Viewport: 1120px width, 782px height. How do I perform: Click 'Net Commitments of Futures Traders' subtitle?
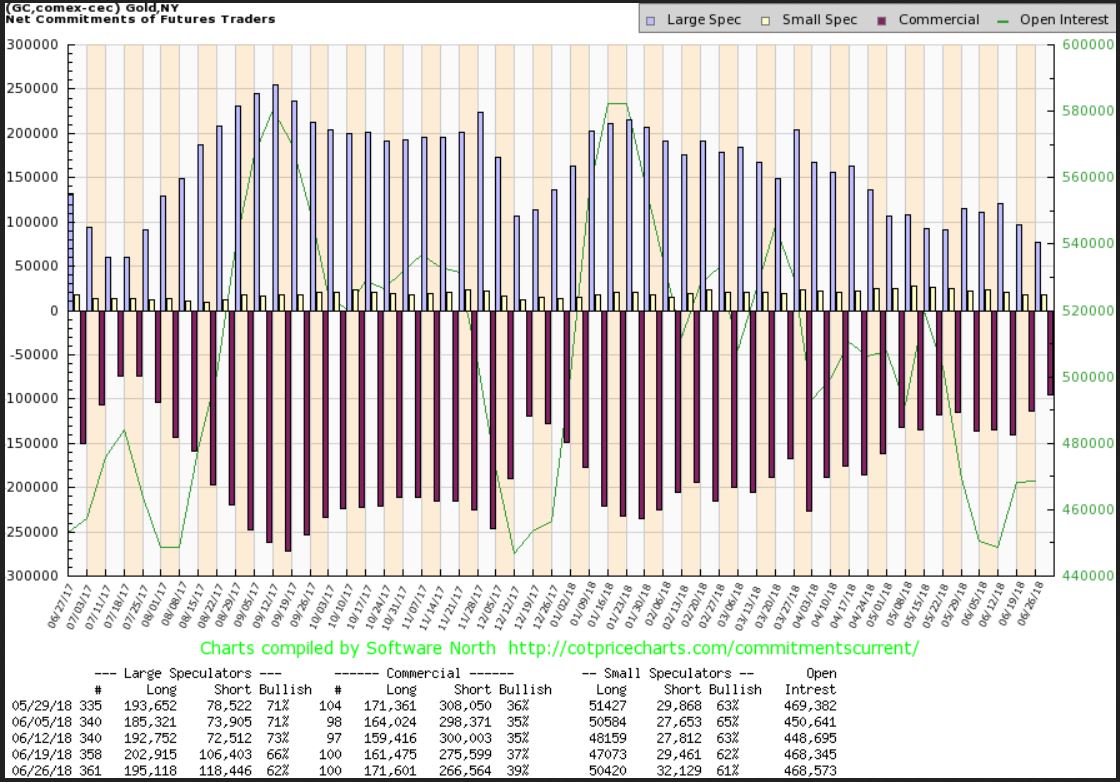(140, 19)
